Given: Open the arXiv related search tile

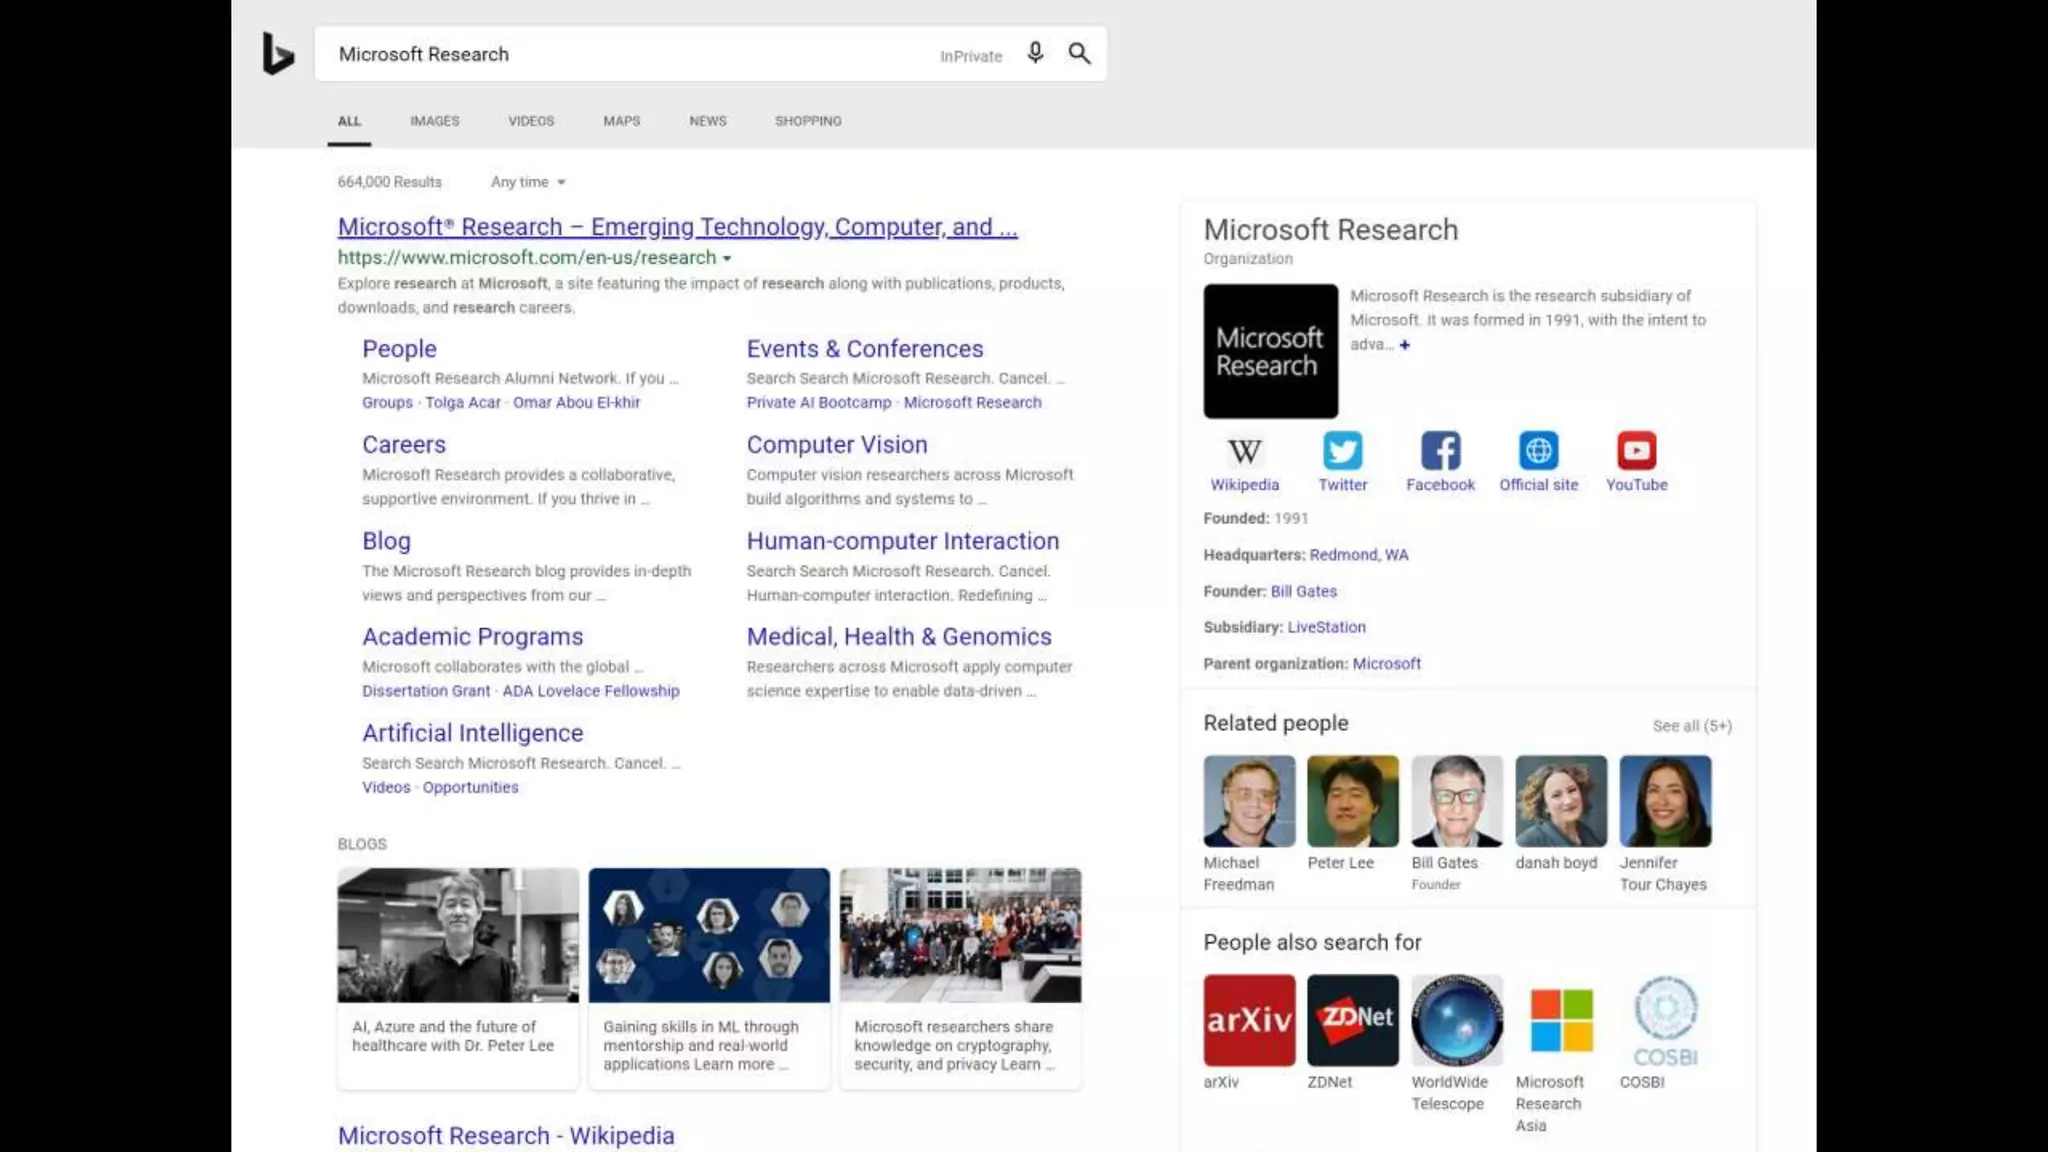Looking at the screenshot, I should pos(1249,1020).
